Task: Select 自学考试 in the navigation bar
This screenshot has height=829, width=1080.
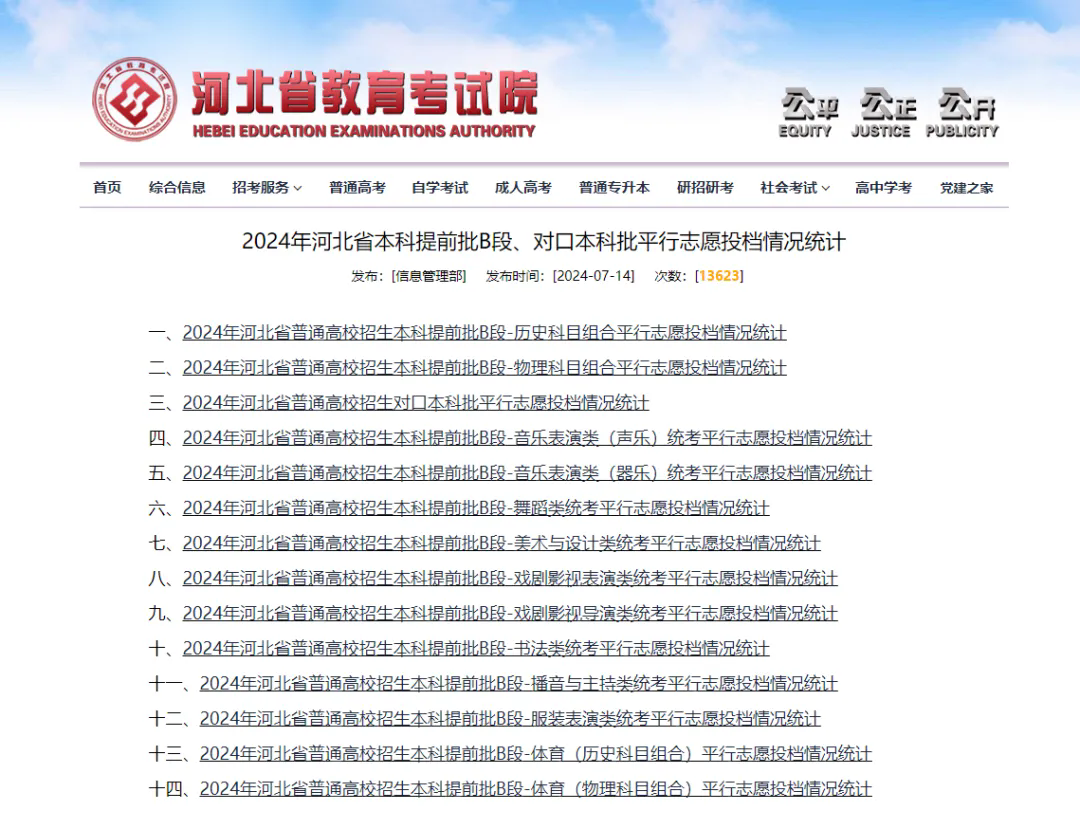Action: click(x=440, y=187)
